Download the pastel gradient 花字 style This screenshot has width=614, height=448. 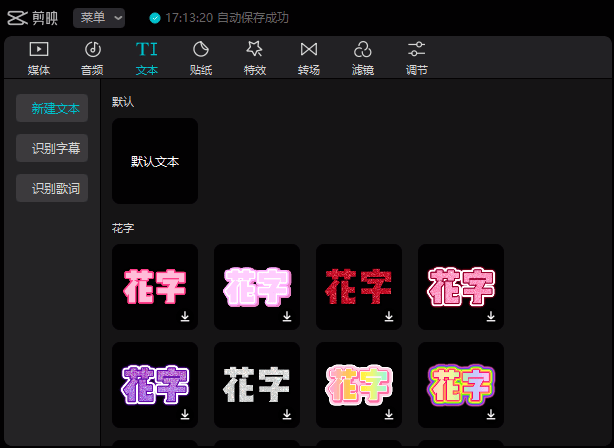[389, 414]
